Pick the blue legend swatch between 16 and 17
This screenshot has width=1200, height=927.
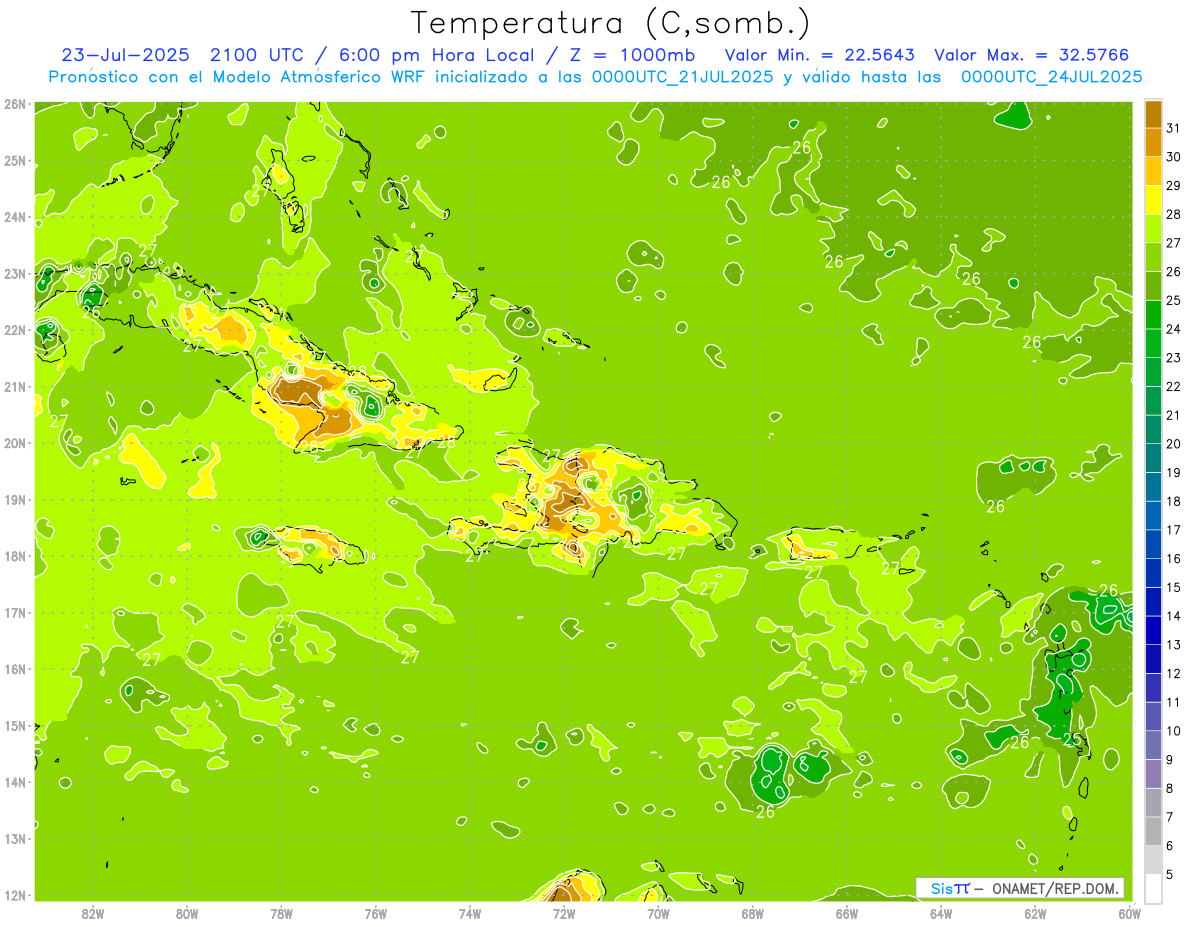1153,544
